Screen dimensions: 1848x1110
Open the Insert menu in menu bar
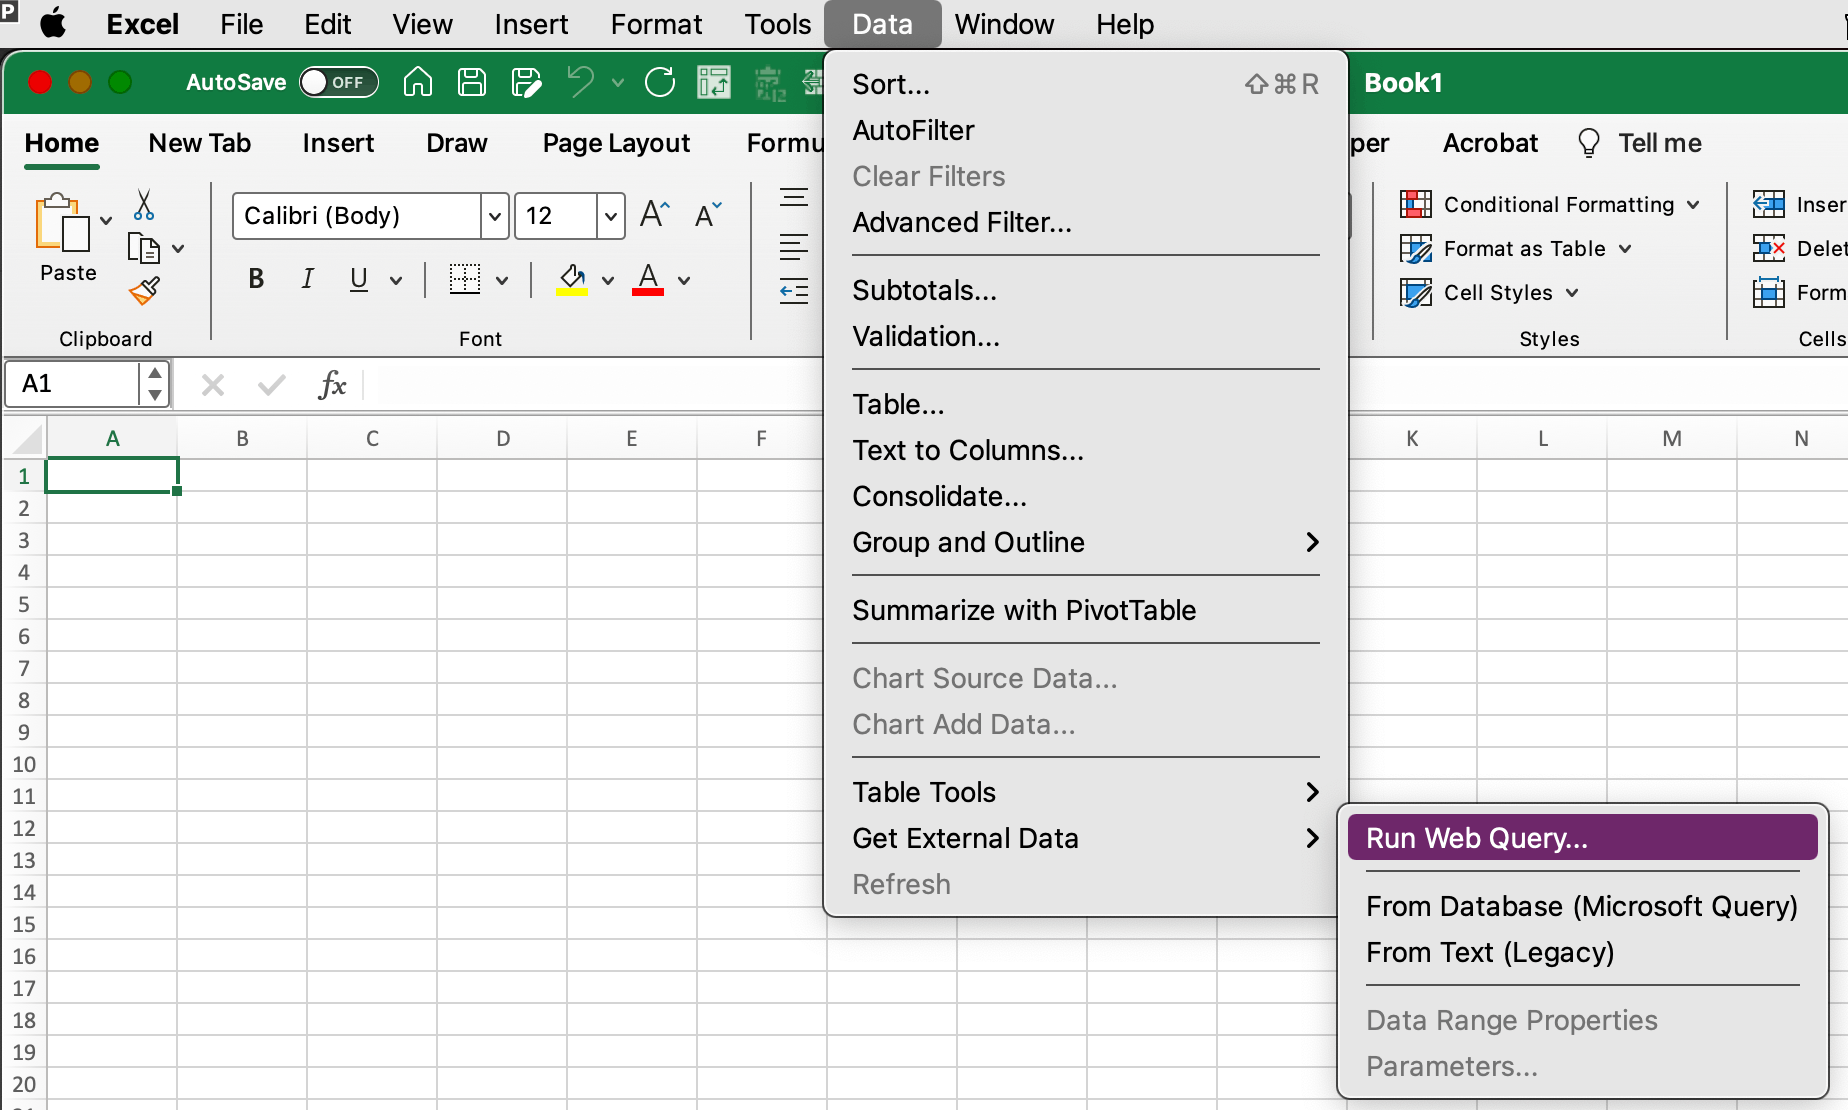[531, 24]
